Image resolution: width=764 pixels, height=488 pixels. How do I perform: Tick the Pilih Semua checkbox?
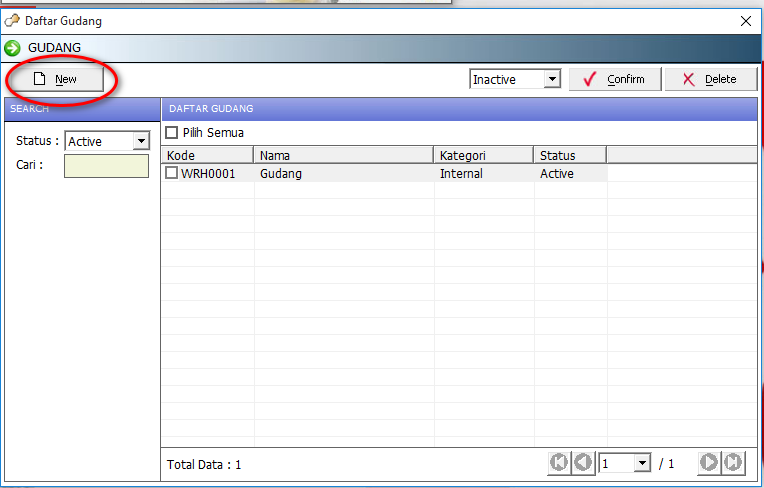[x=171, y=132]
